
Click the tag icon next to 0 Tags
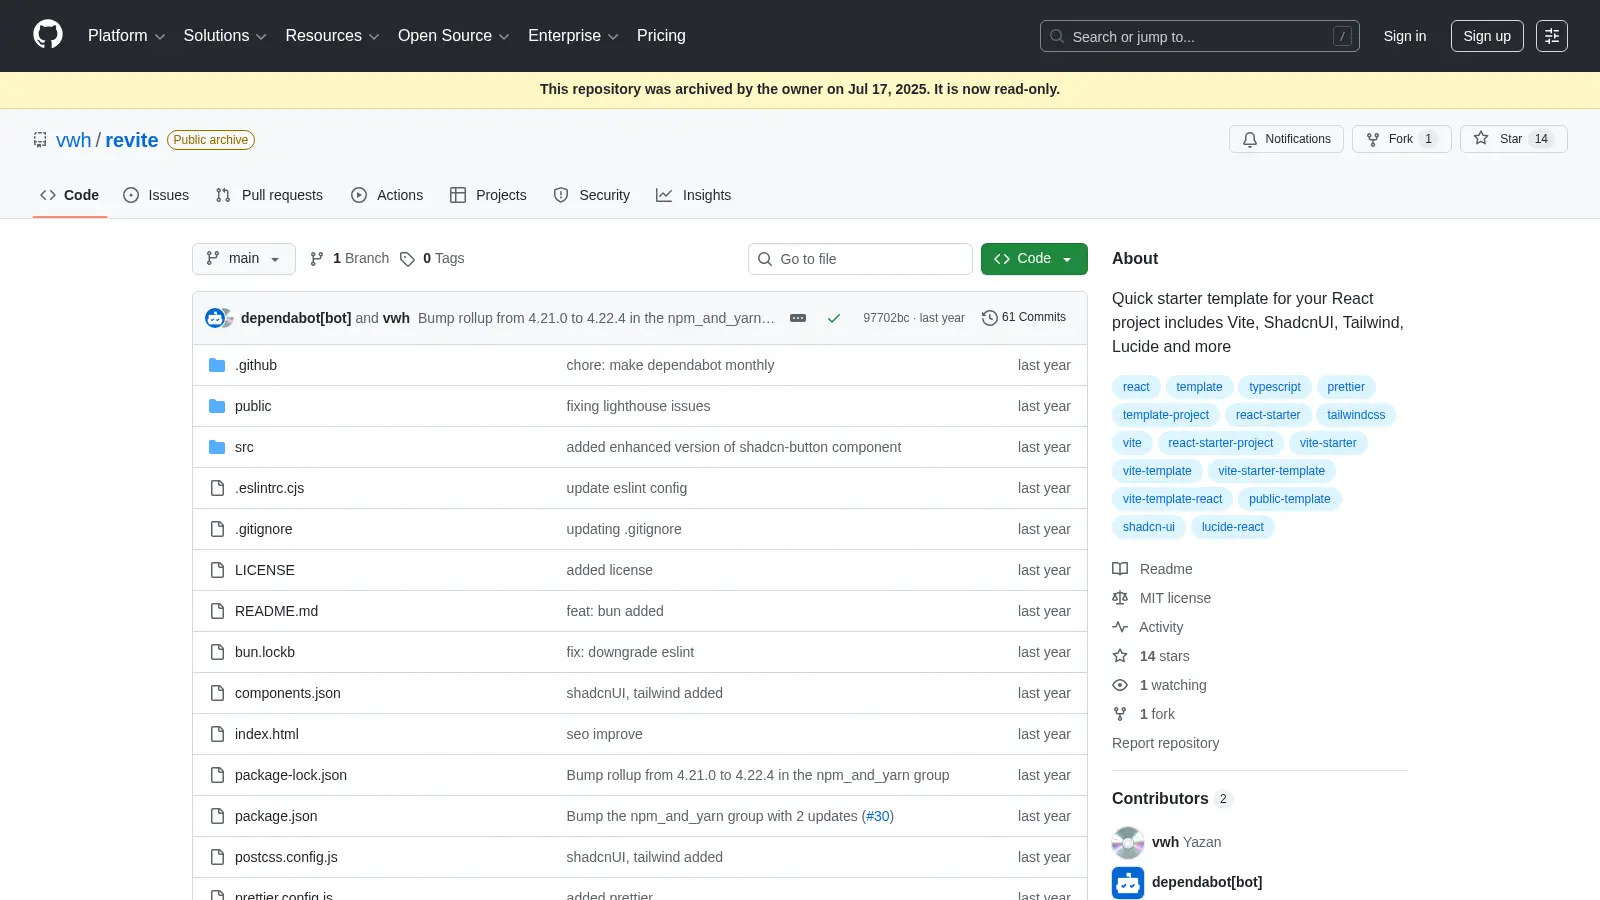point(407,259)
